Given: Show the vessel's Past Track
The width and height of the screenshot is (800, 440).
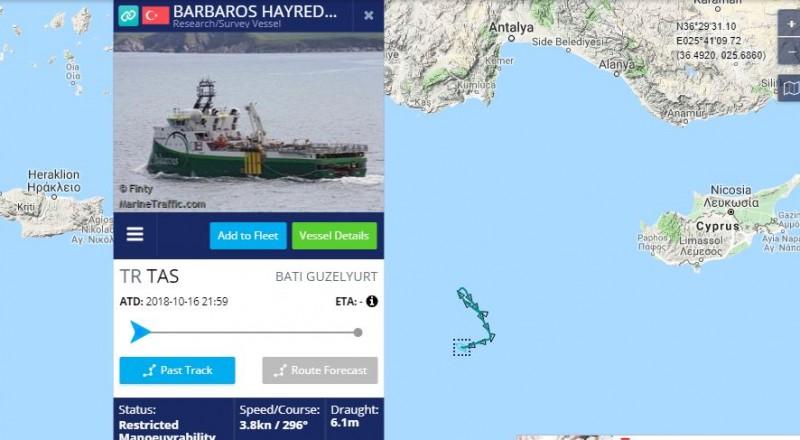Looking at the screenshot, I should 177,370.
